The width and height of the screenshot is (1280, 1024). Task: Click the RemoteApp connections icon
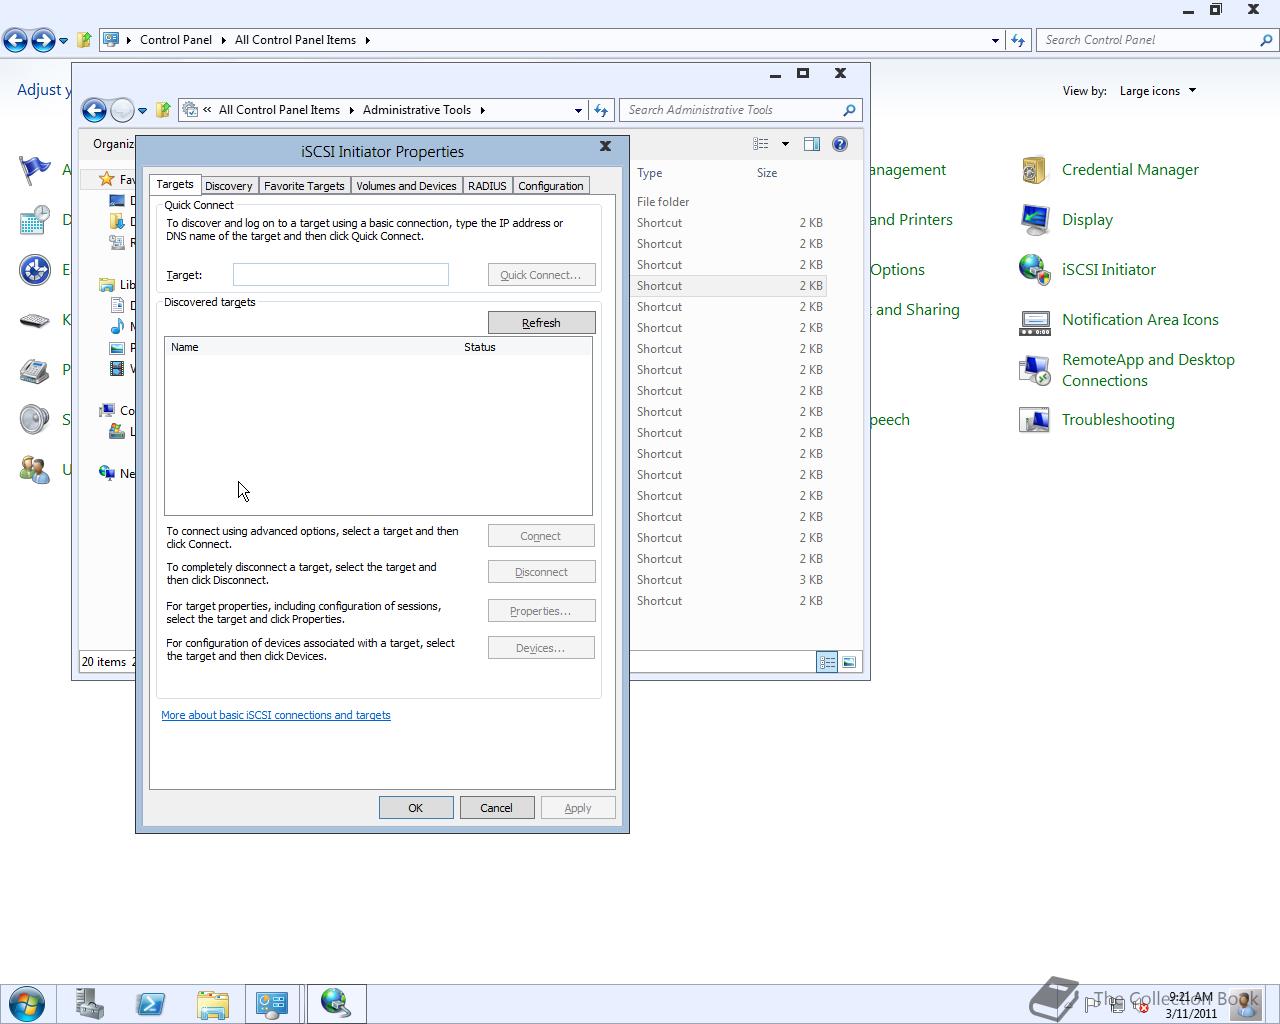(x=1034, y=370)
